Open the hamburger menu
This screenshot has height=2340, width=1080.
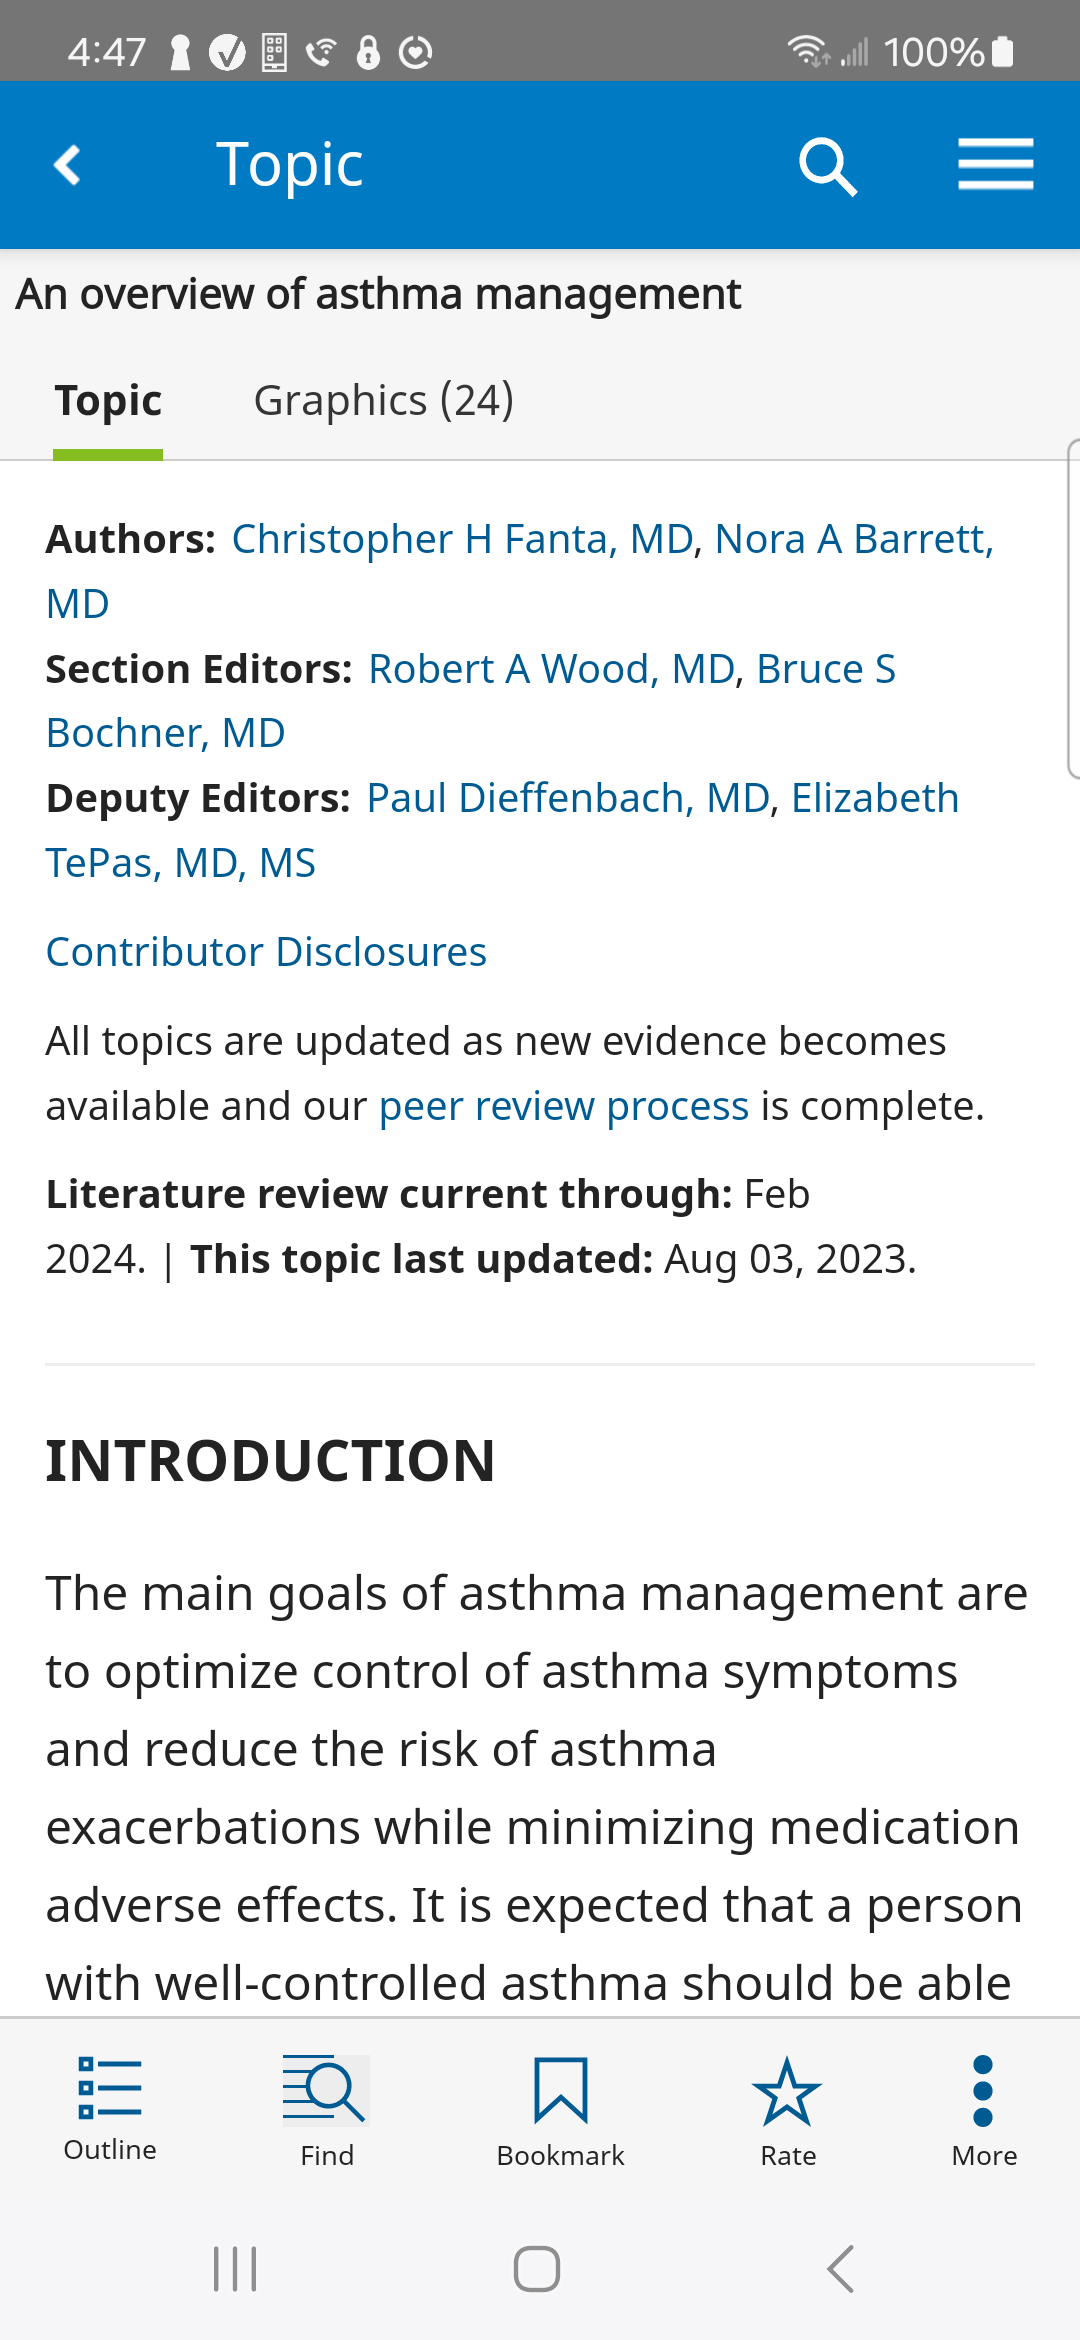[995, 165]
